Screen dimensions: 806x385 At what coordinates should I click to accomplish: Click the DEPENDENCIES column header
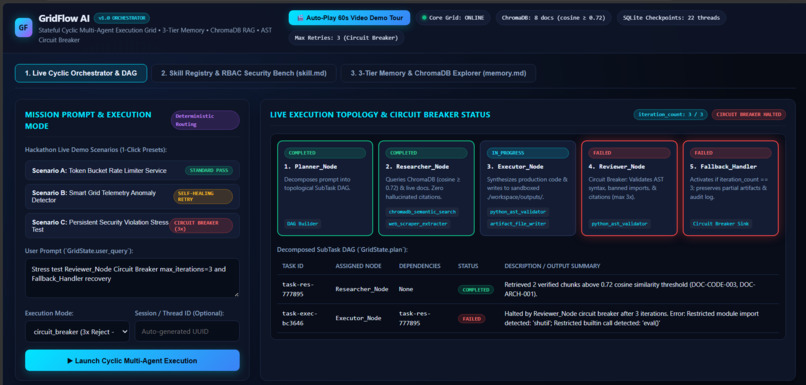coord(419,266)
